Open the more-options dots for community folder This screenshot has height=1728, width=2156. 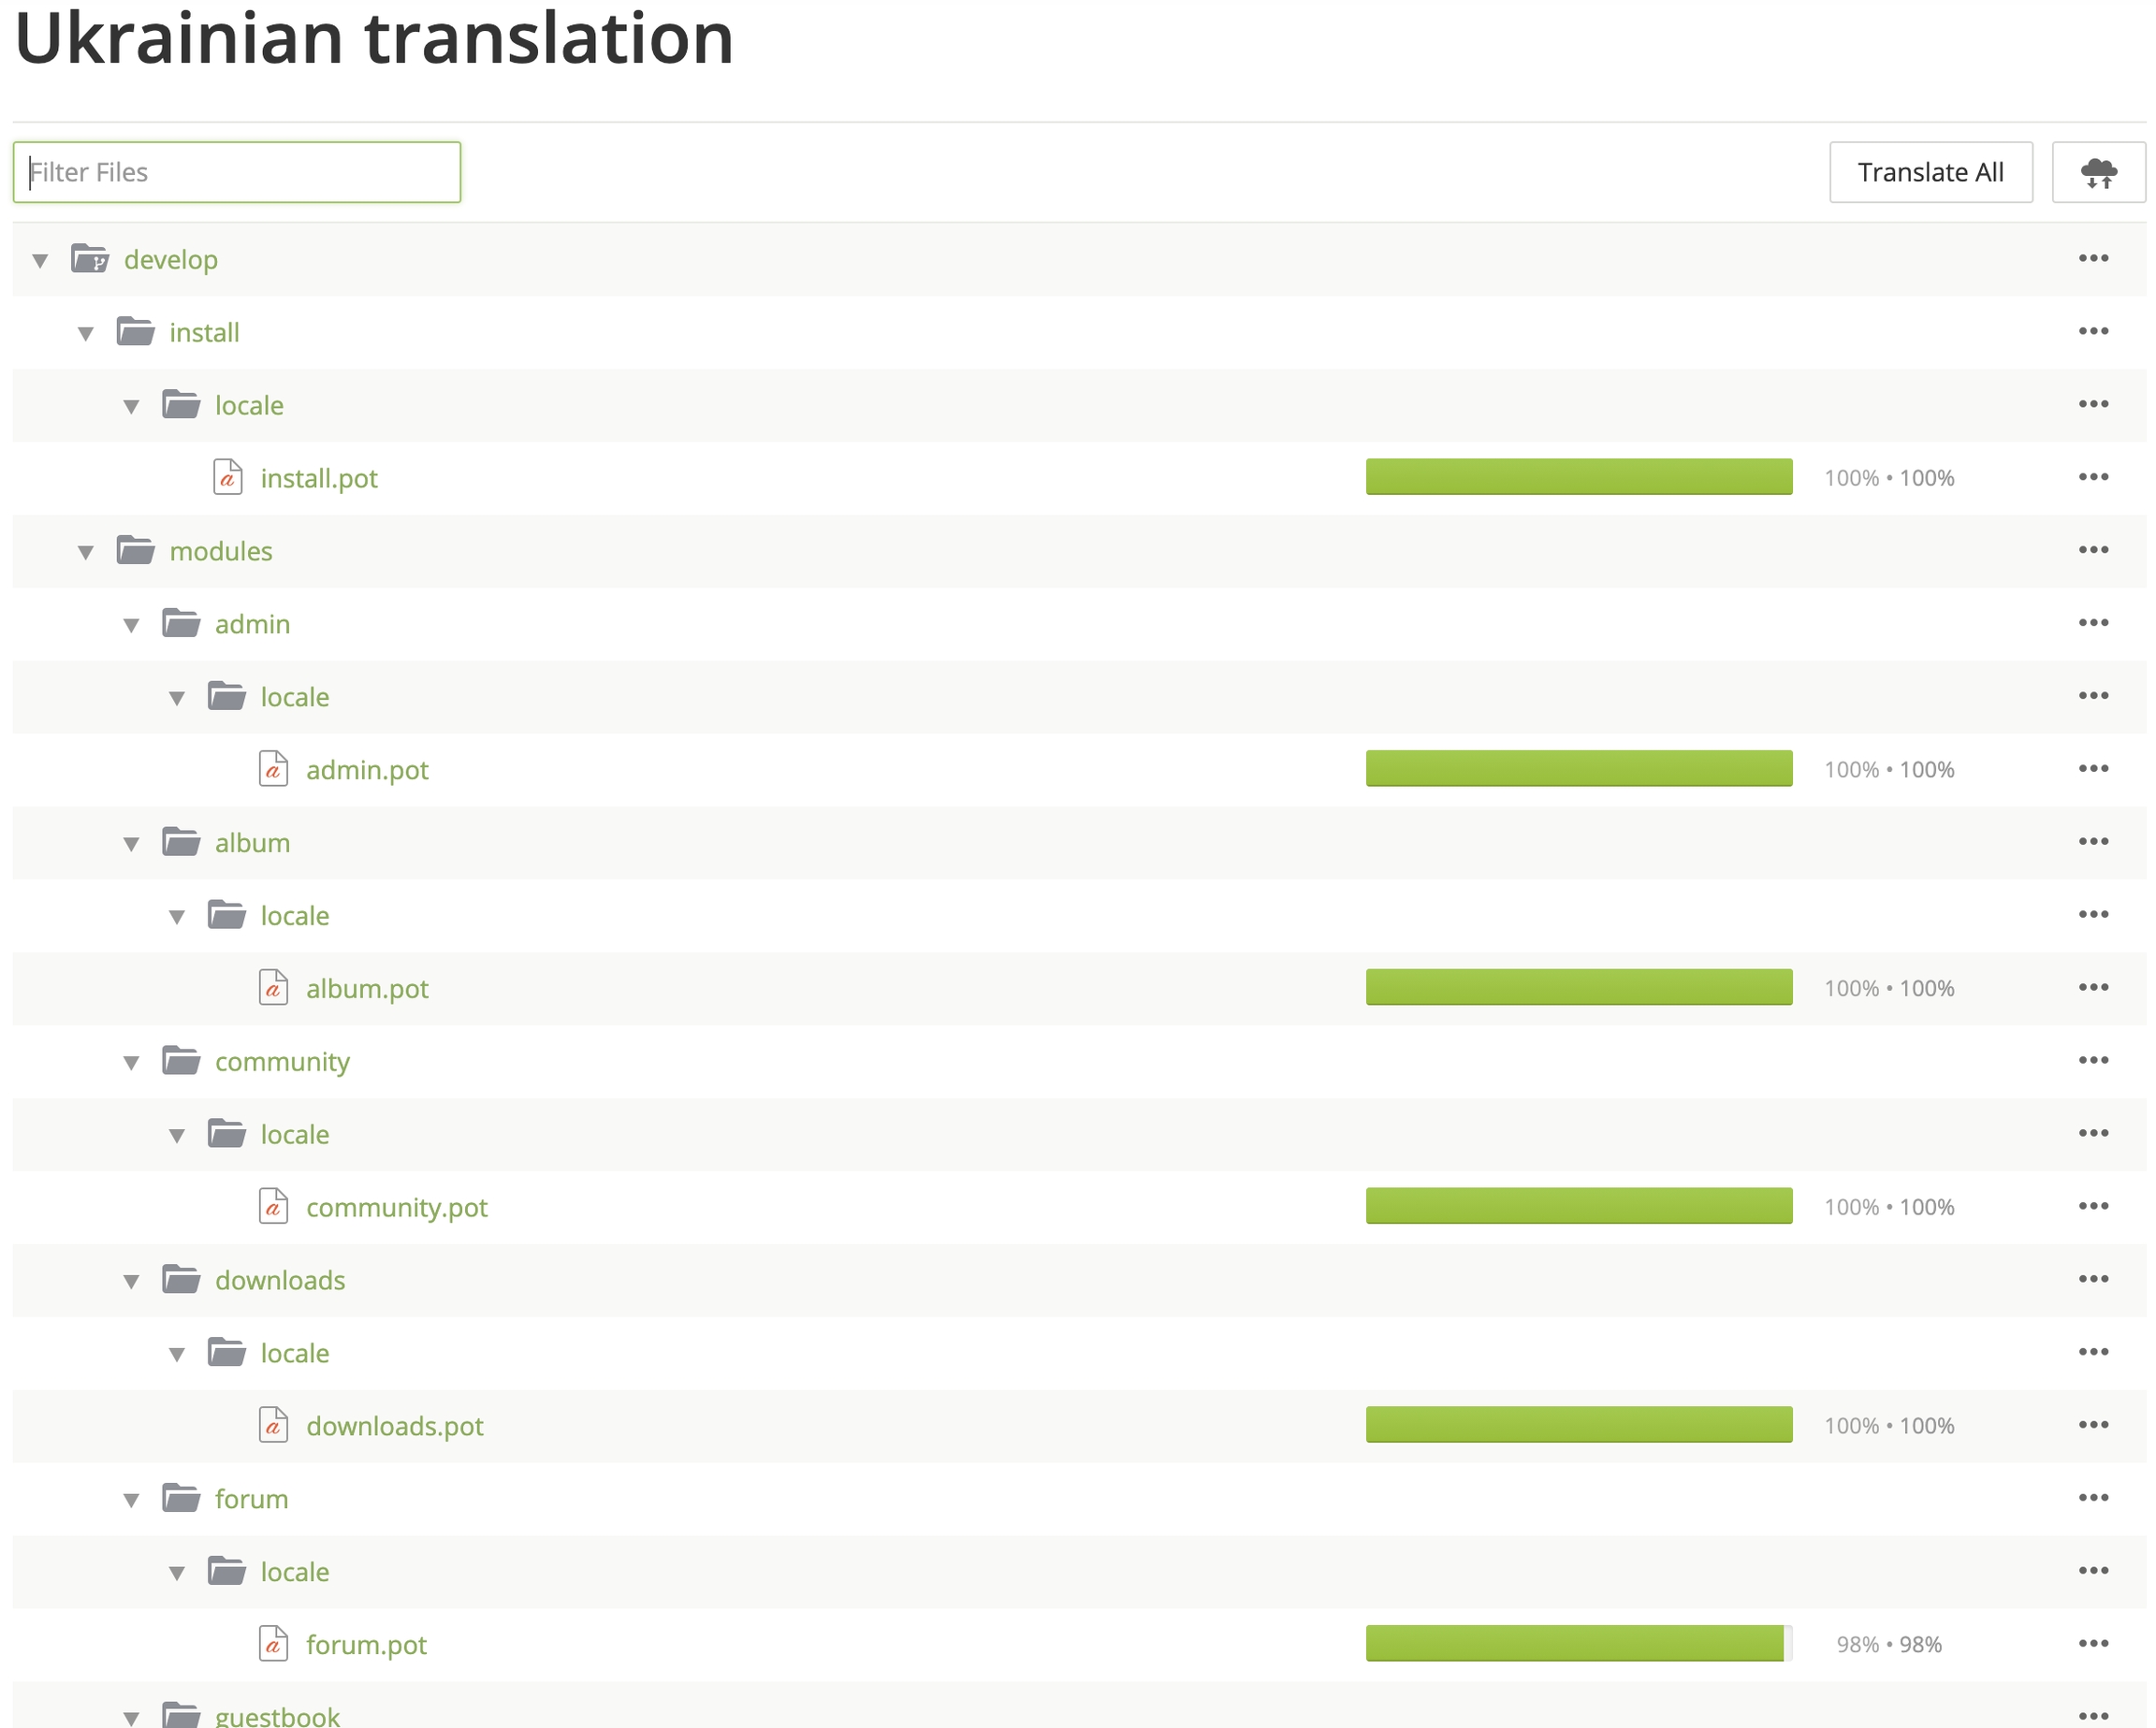click(x=2093, y=1060)
